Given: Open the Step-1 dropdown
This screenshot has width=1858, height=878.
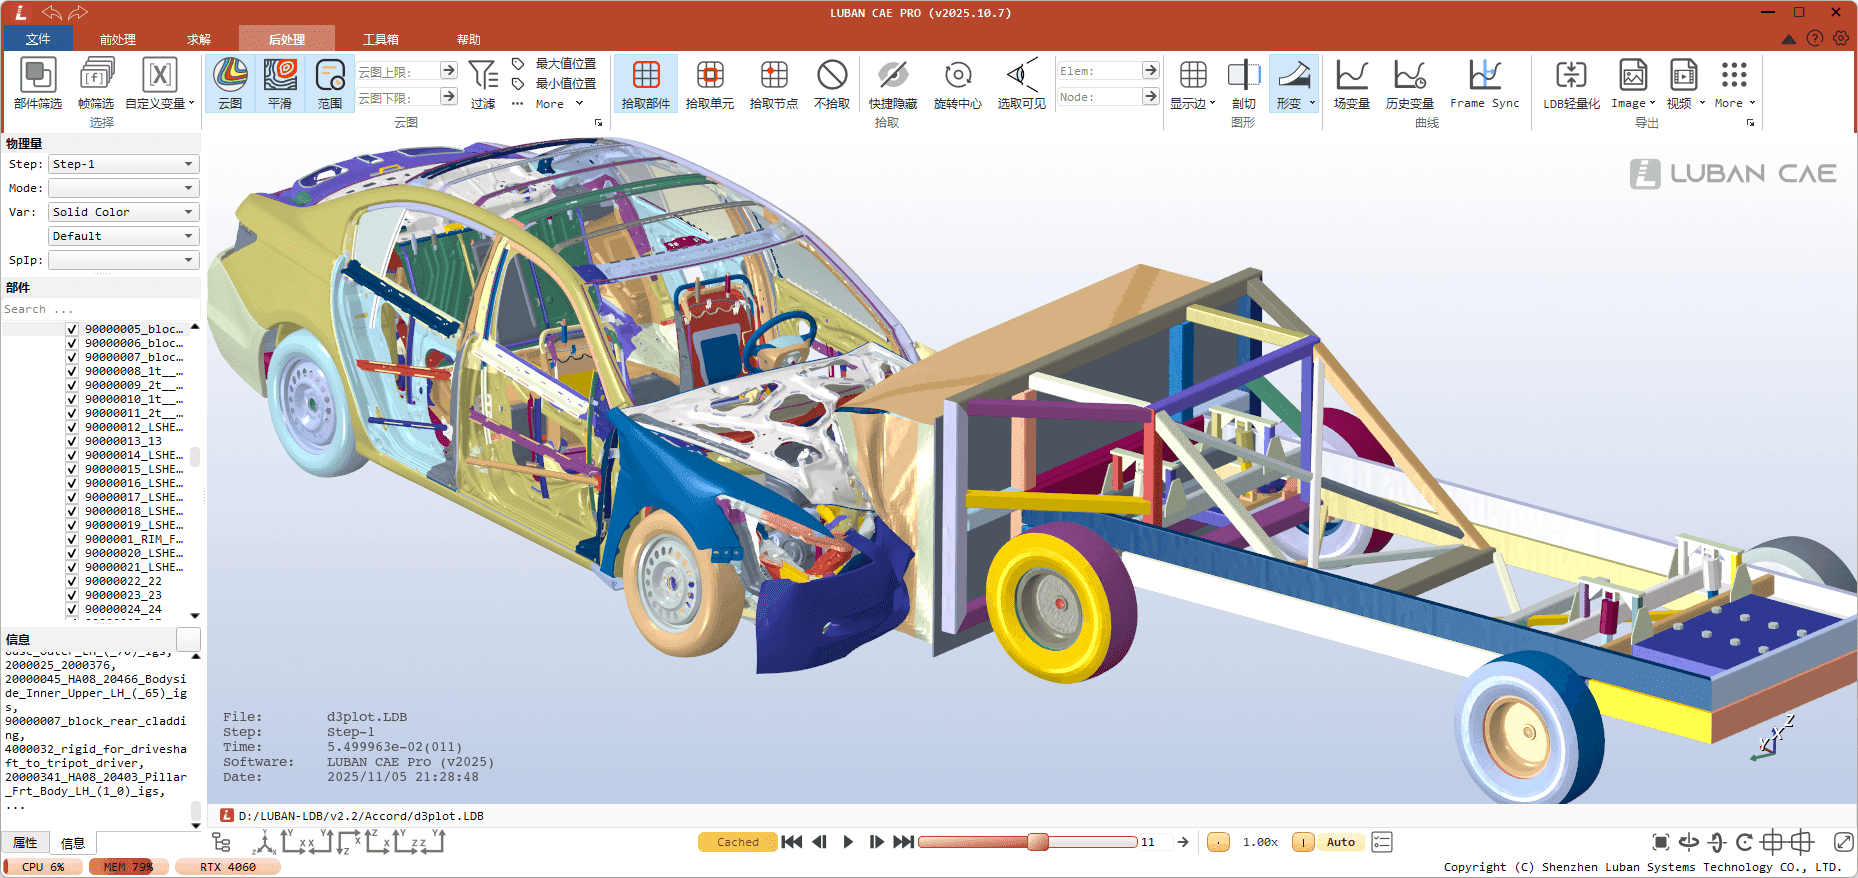Looking at the screenshot, I should tap(123, 164).
